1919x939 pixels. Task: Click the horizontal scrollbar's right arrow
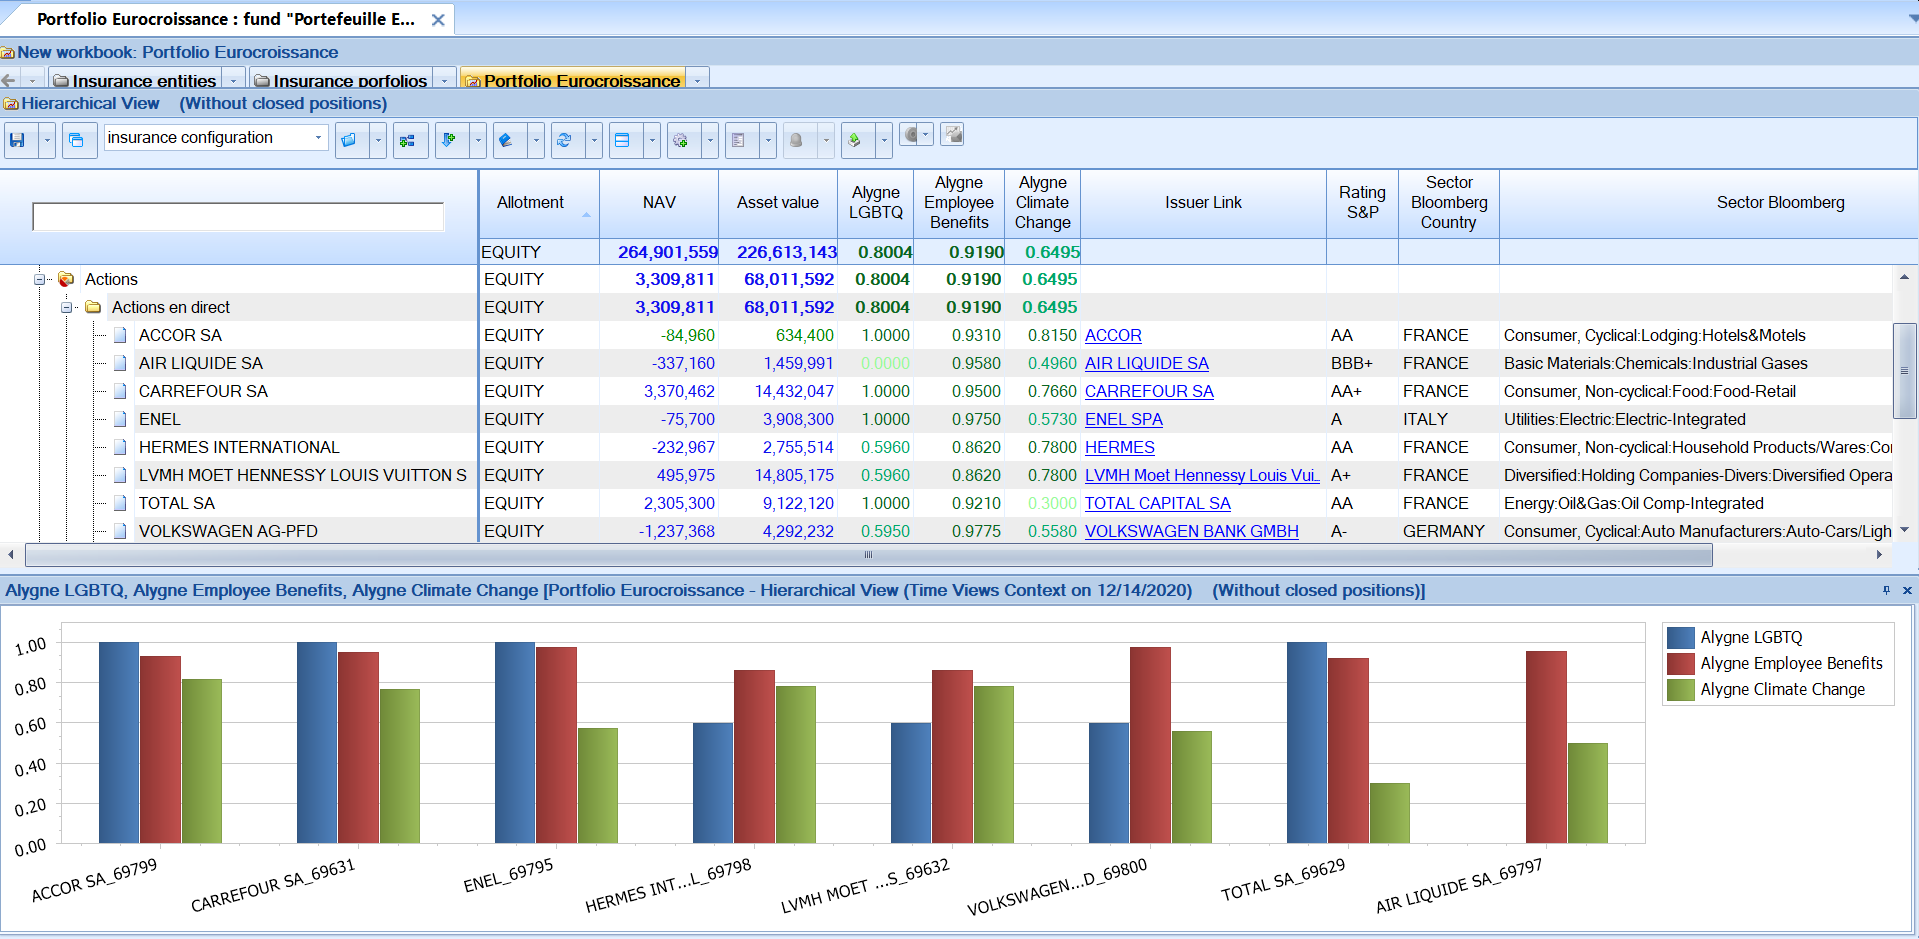pyautogui.click(x=1879, y=554)
